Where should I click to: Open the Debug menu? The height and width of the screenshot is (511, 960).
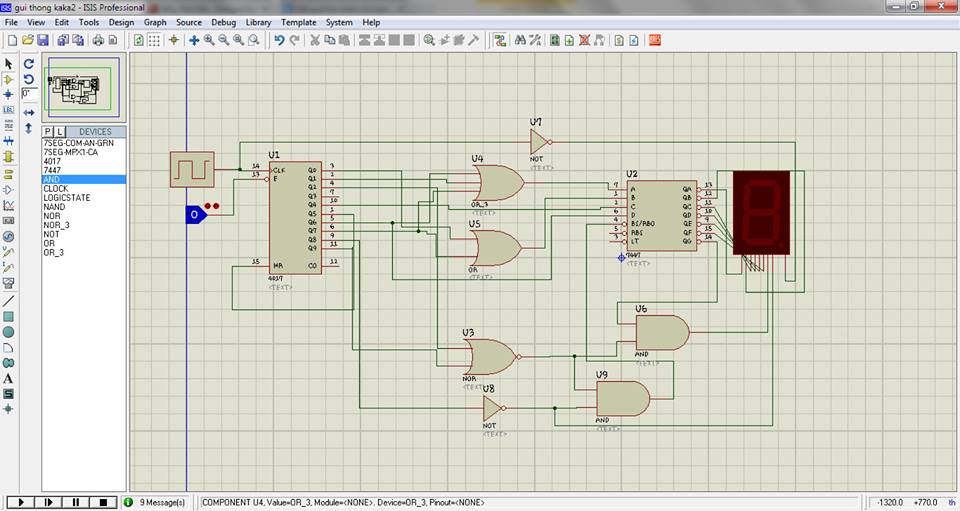click(223, 22)
